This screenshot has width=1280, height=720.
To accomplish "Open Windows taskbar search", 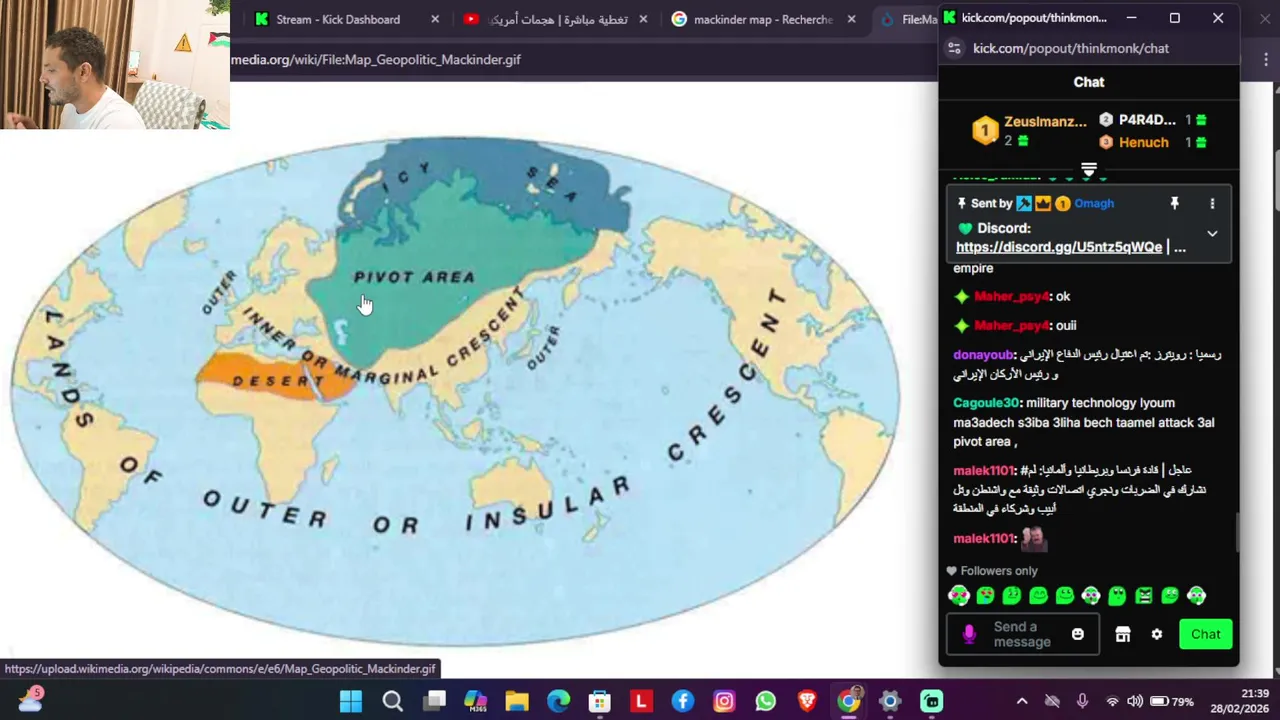I will pyautogui.click(x=392, y=701).
